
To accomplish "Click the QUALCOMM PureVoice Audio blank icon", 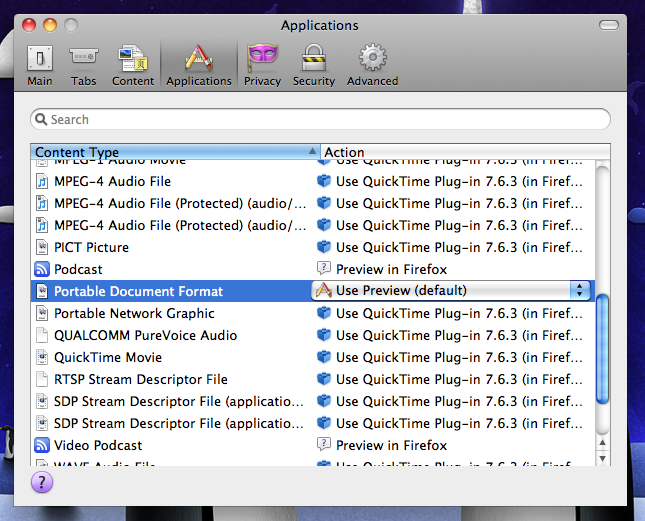I will [42, 335].
